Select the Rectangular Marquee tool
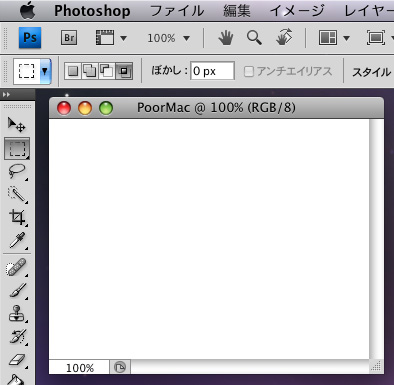394x385 pixels. pos(17,148)
